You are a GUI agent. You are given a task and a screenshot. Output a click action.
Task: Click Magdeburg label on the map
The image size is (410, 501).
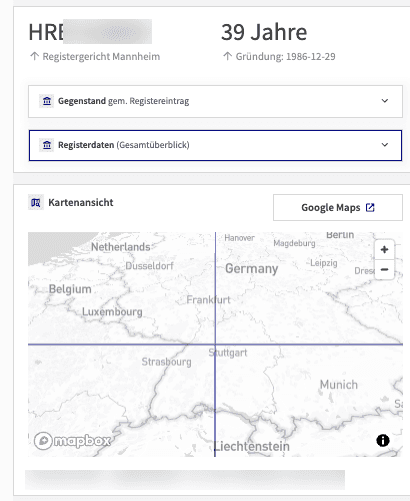pyautogui.click(x=294, y=243)
